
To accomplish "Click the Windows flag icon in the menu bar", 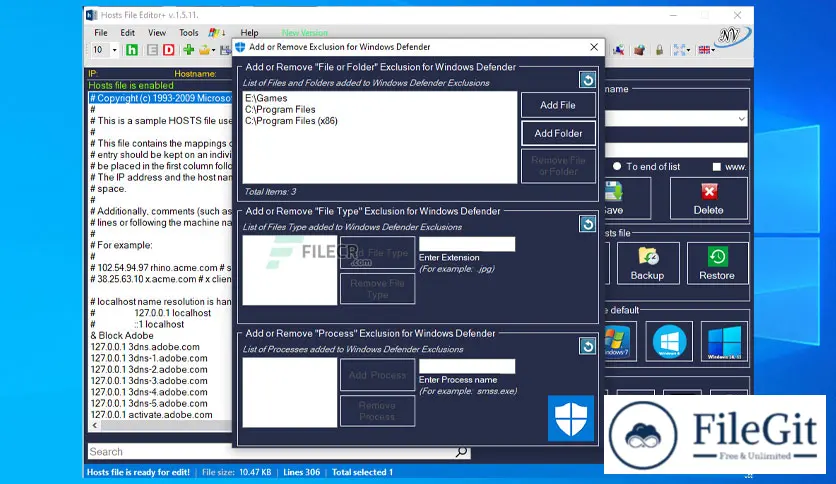I will pyautogui.click(x=214, y=33).
